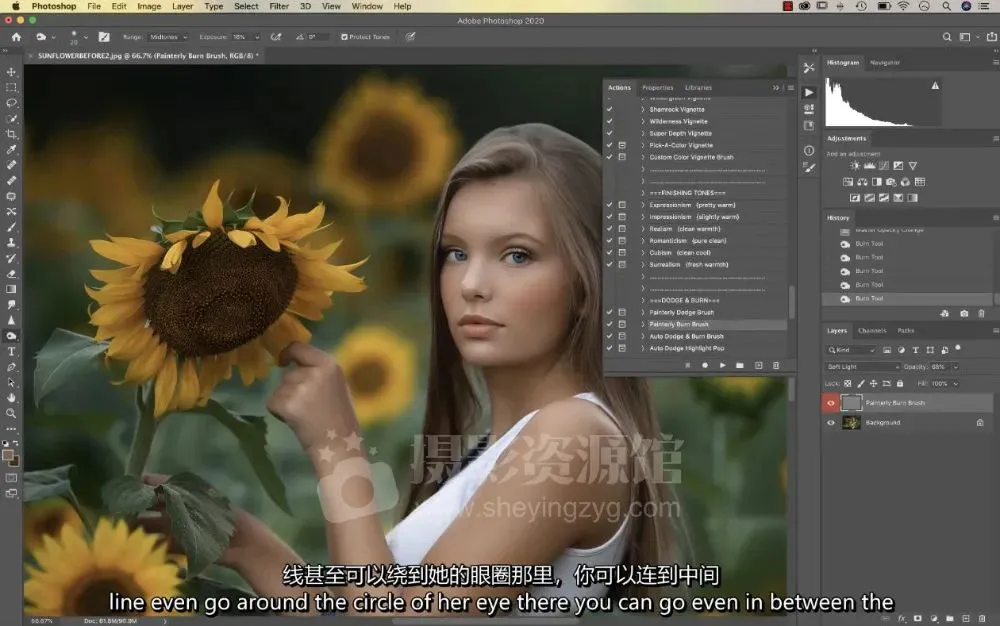The width and height of the screenshot is (1000, 626).
Task: Open the Wi-Fi status menu
Action: click(x=903, y=6)
